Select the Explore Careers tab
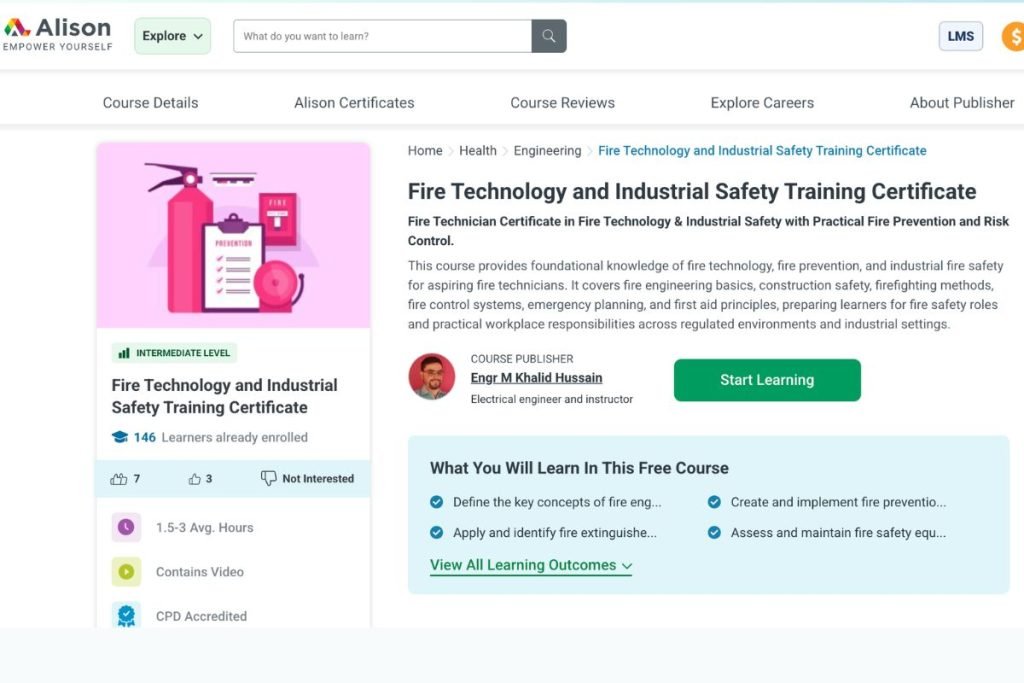 (762, 103)
